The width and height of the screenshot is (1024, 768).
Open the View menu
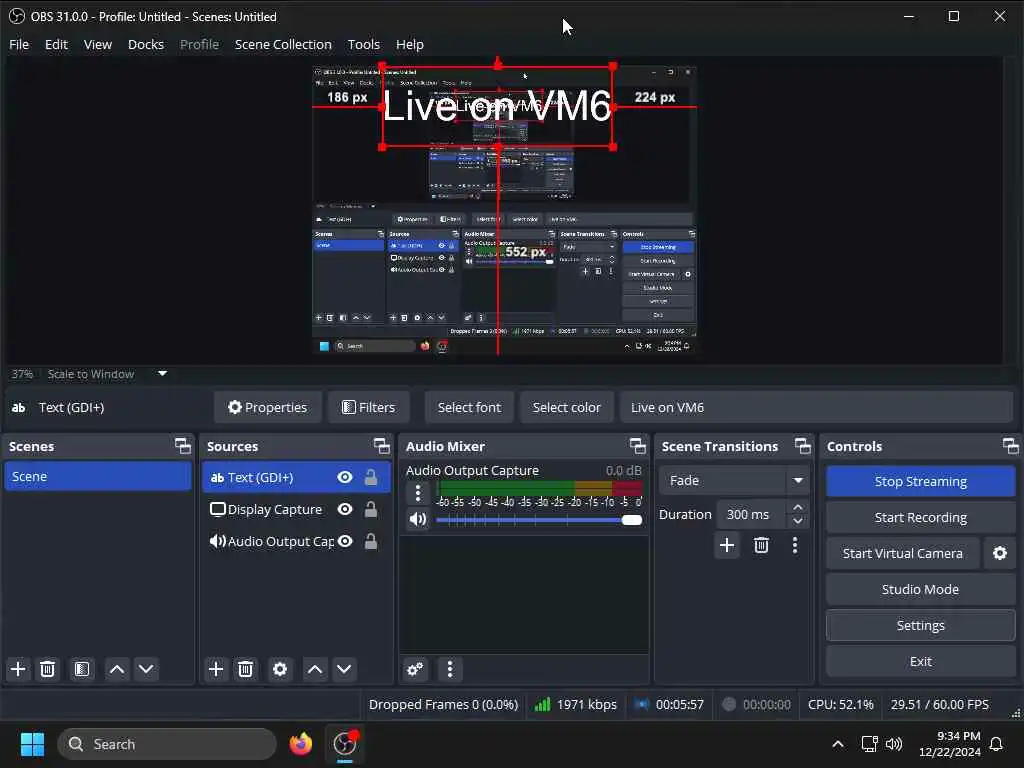coord(98,44)
